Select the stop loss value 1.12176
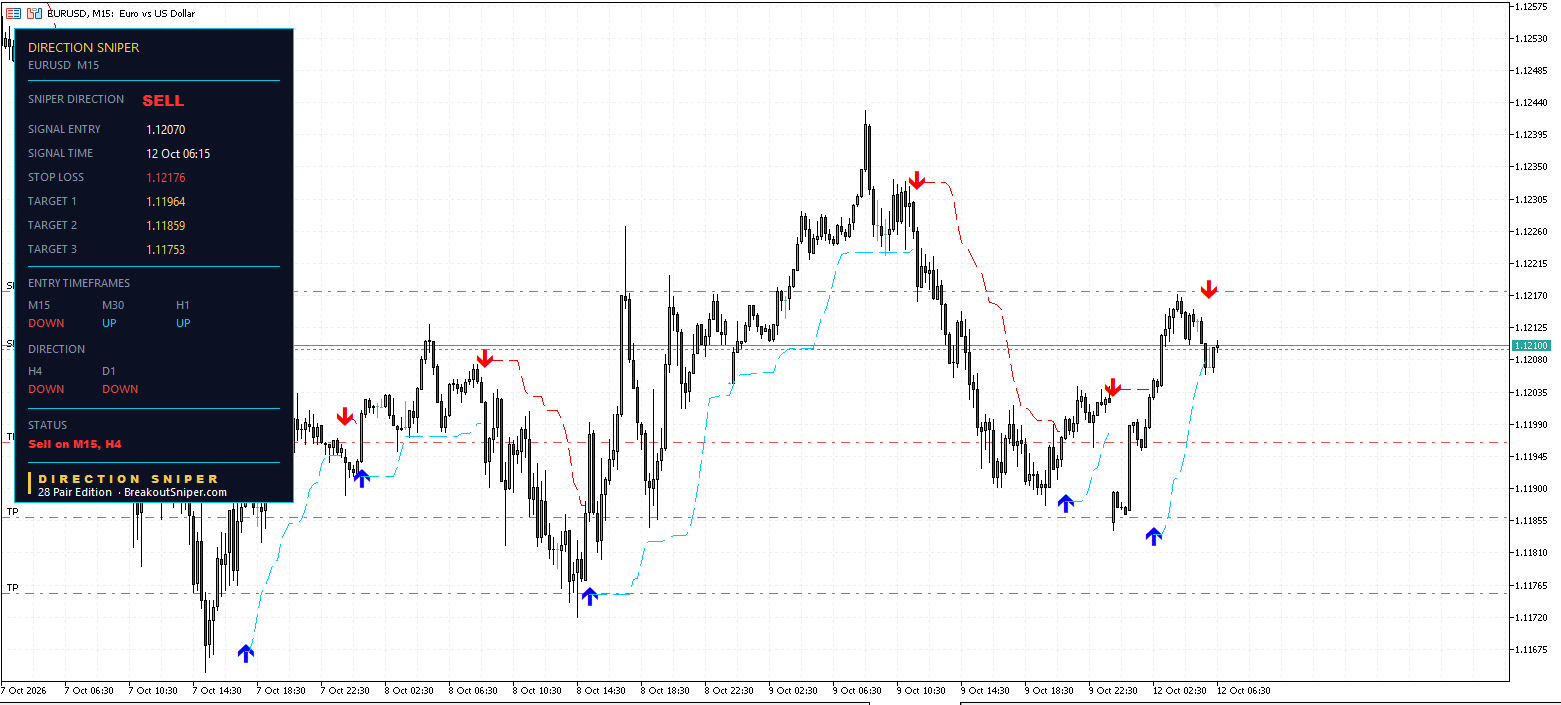This screenshot has width=1561, height=705. tap(166, 177)
